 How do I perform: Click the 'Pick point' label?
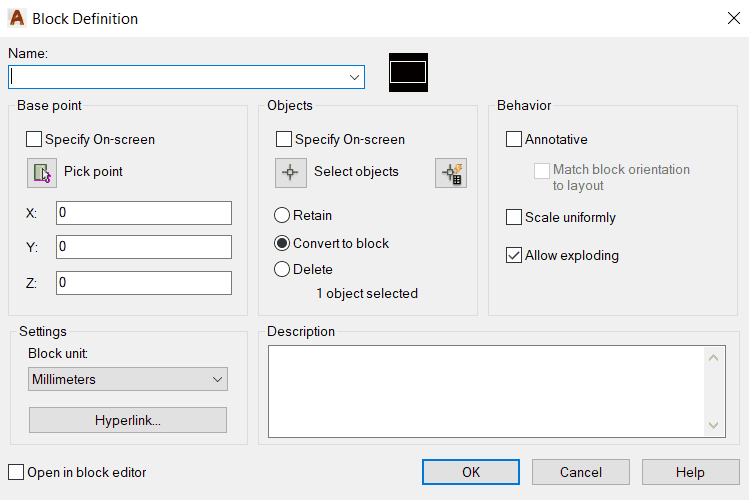(x=93, y=171)
